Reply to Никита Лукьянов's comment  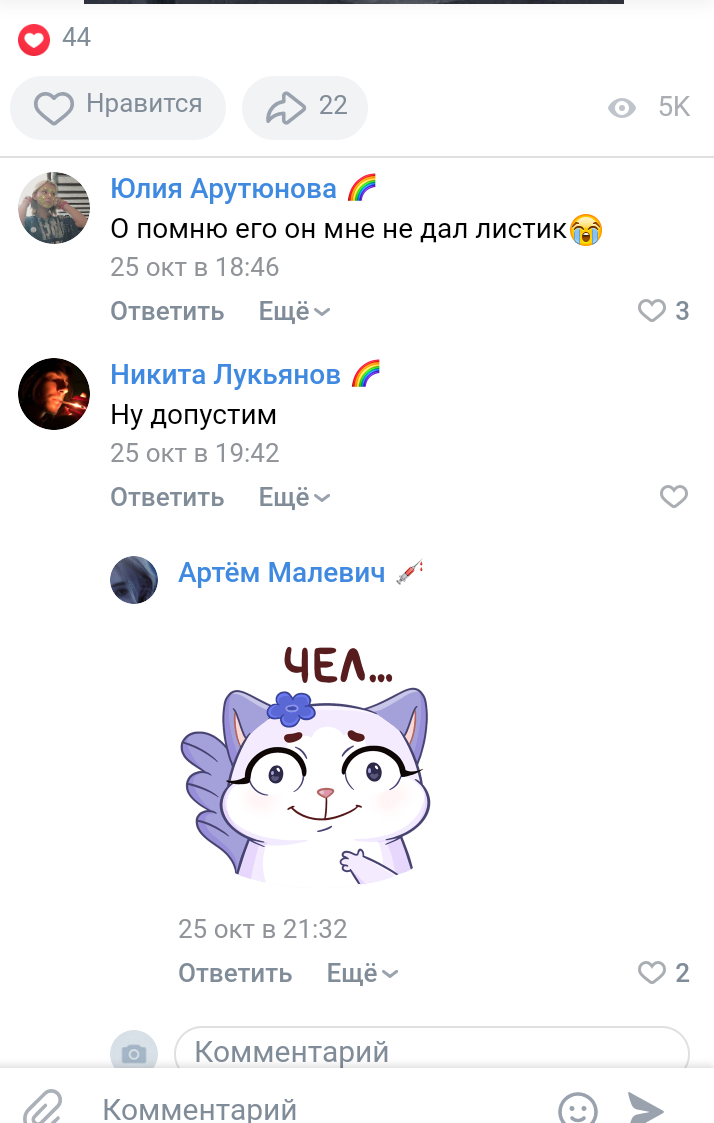point(167,497)
